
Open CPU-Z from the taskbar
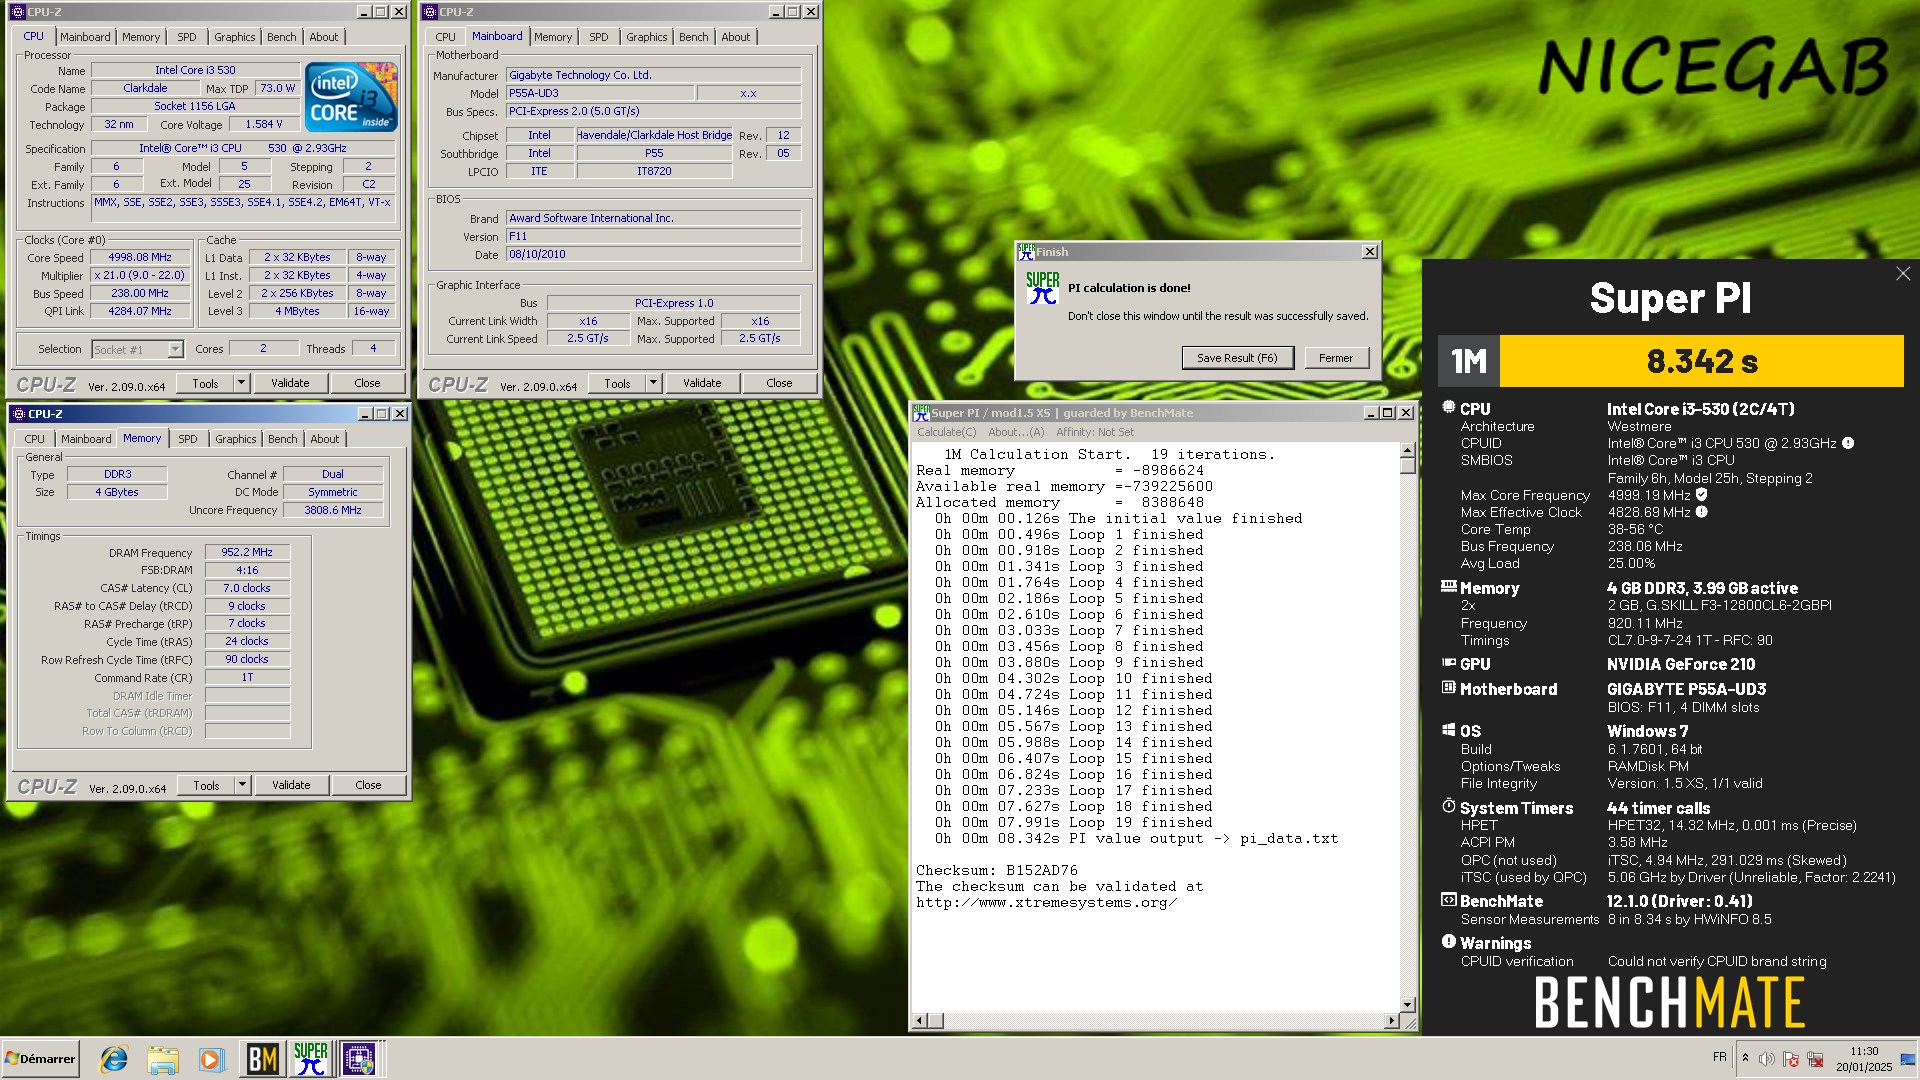(359, 1058)
